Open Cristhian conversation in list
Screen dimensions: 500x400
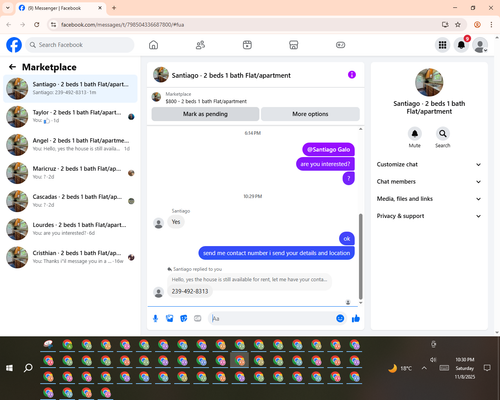[70, 257]
